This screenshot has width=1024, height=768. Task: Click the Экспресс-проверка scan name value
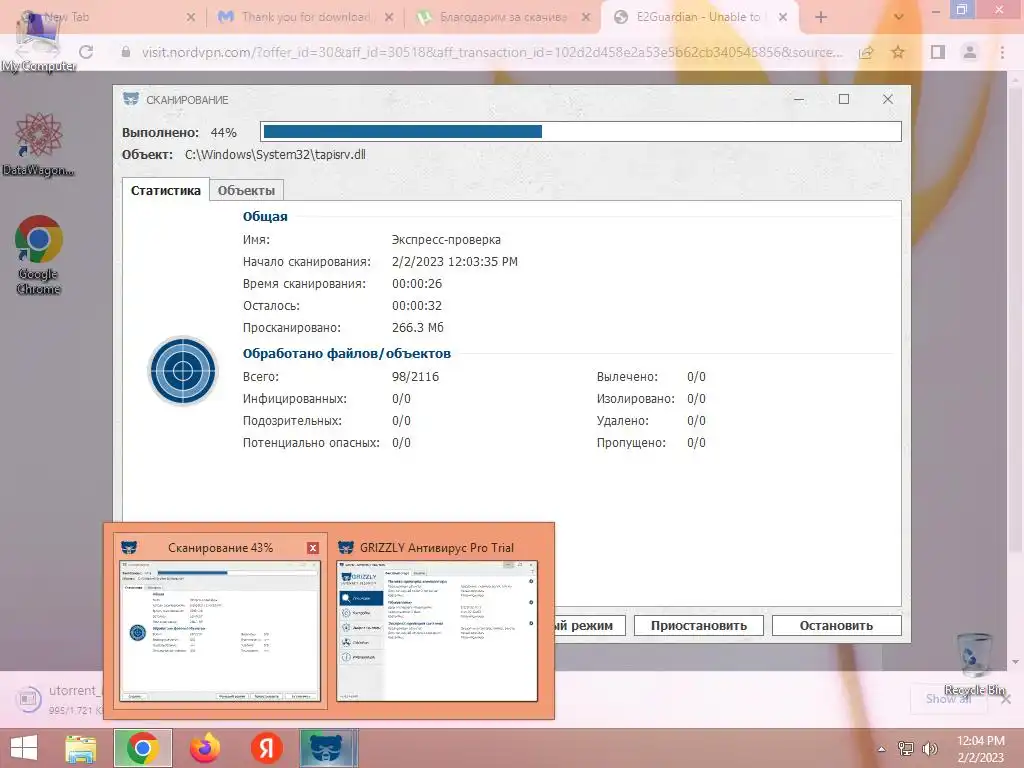(x=446, y=240)
